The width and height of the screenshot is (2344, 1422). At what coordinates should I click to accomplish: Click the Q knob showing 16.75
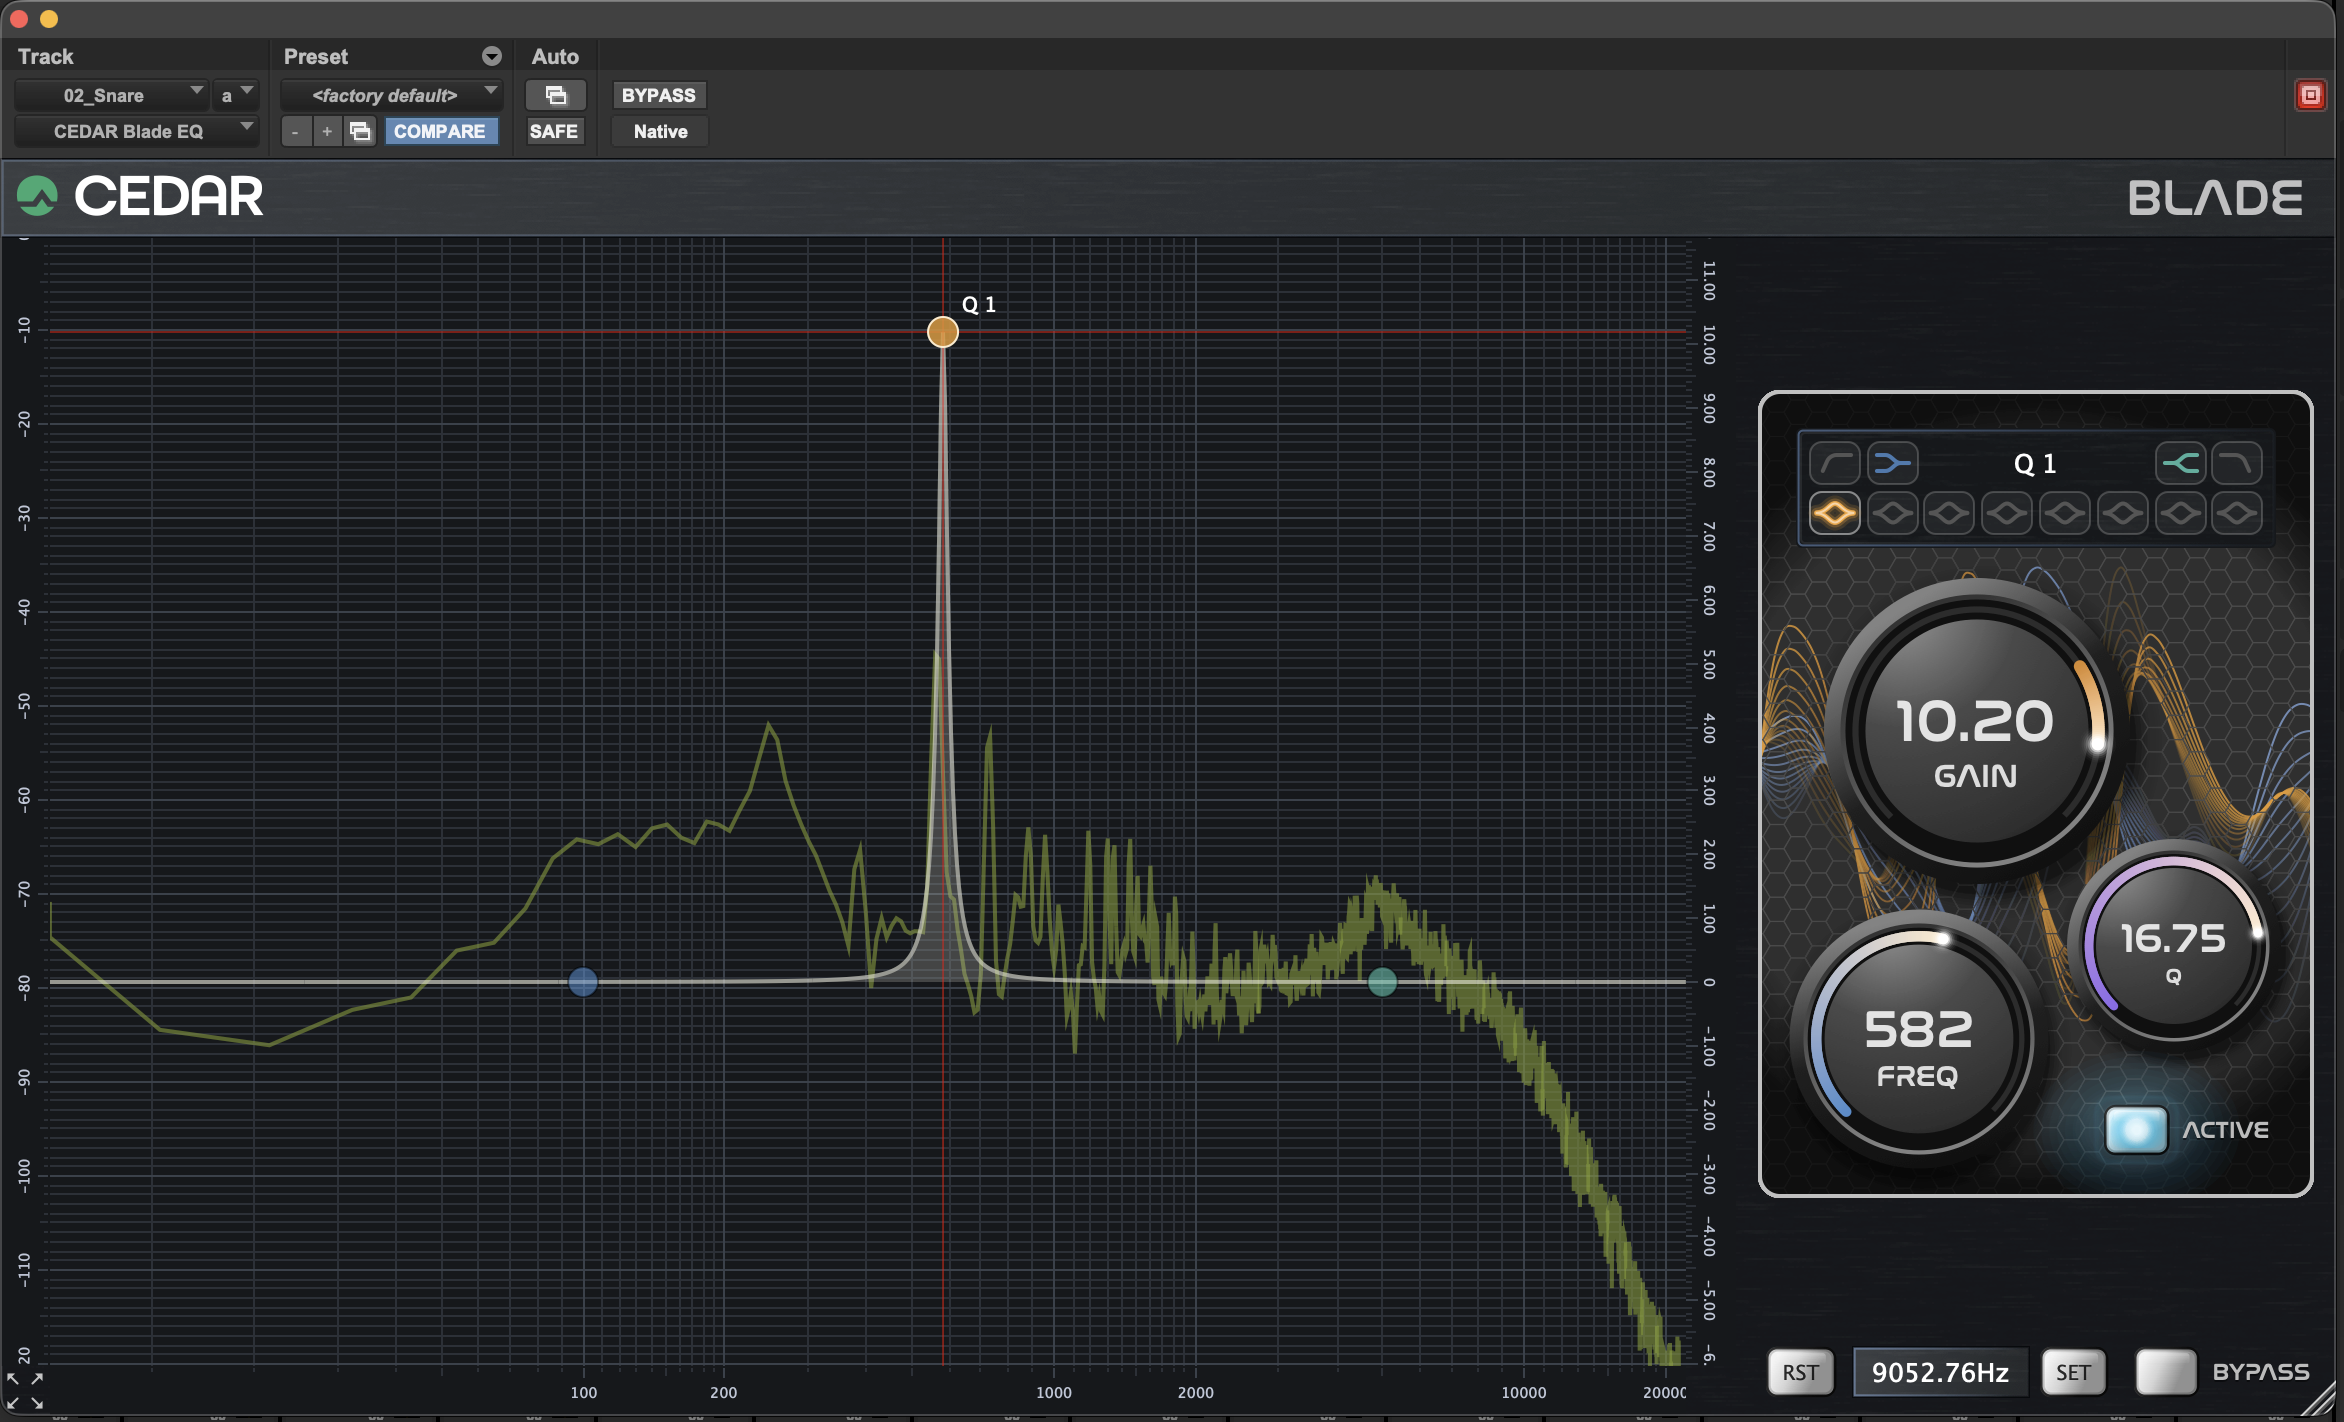(2174, 945)
